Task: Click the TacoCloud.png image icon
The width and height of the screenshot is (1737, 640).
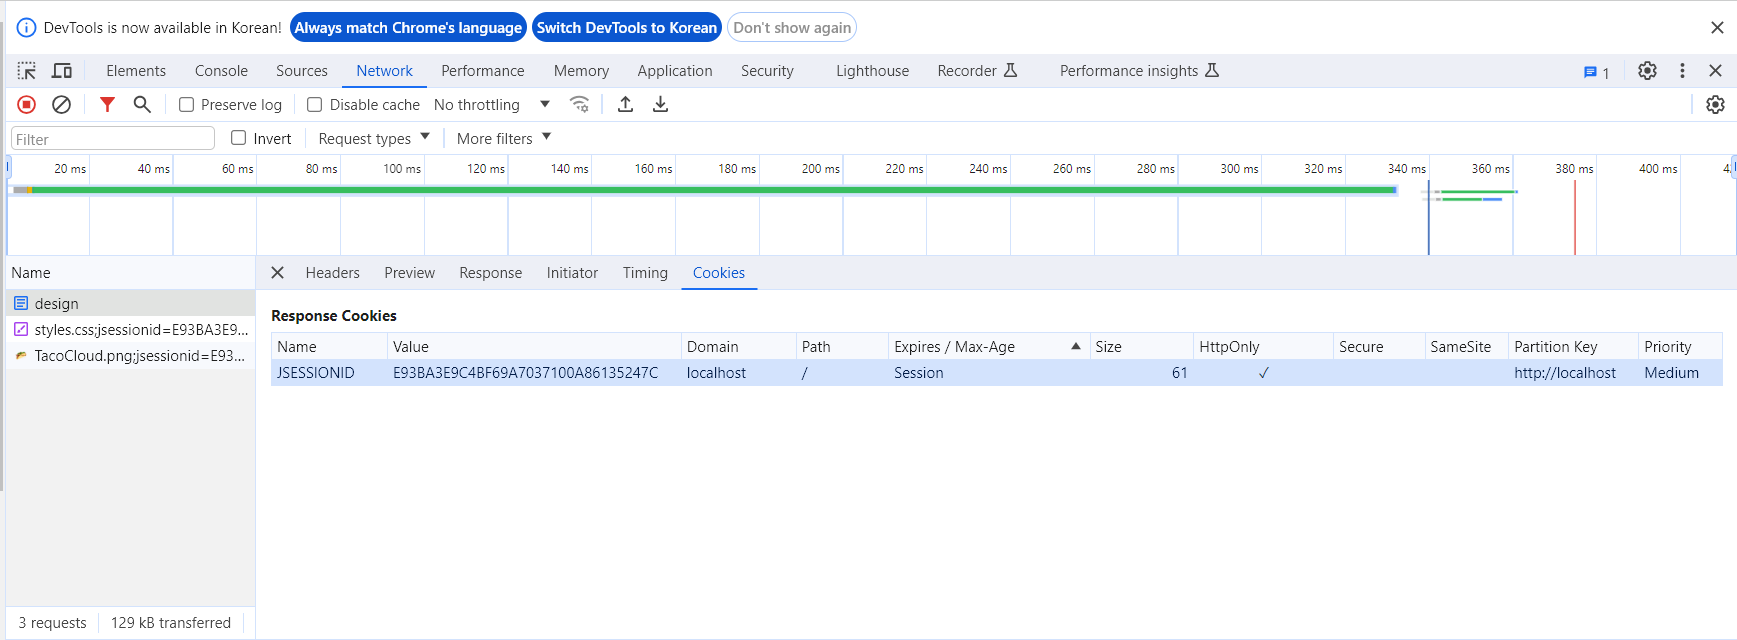Action: click(x=21, y=355)
